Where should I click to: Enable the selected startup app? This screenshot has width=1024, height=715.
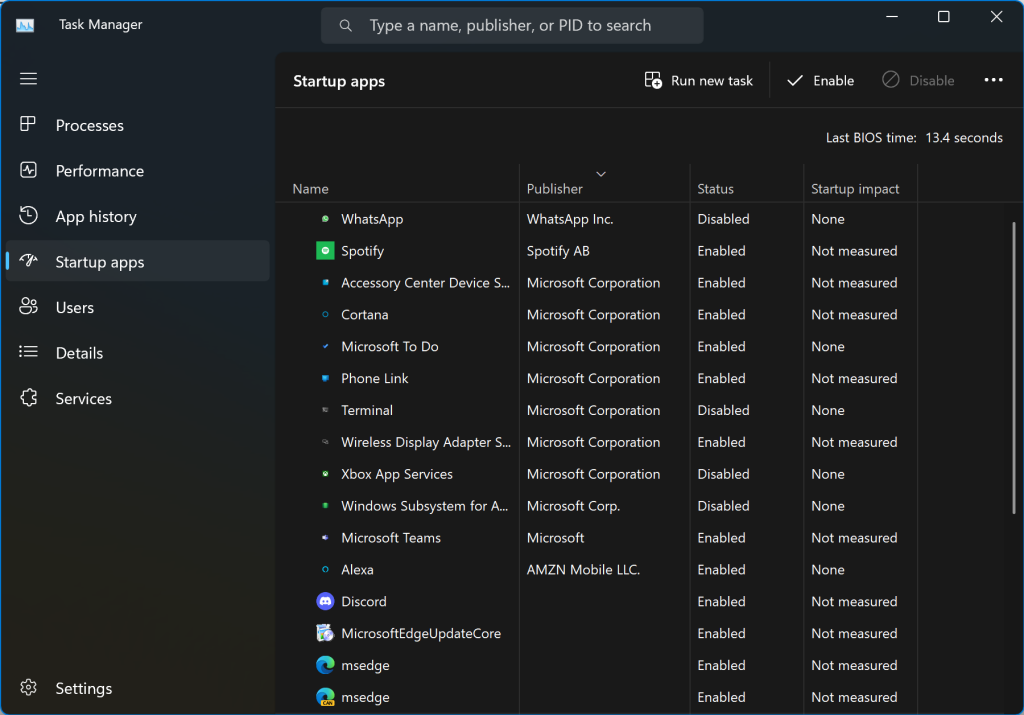coord(820,81)
